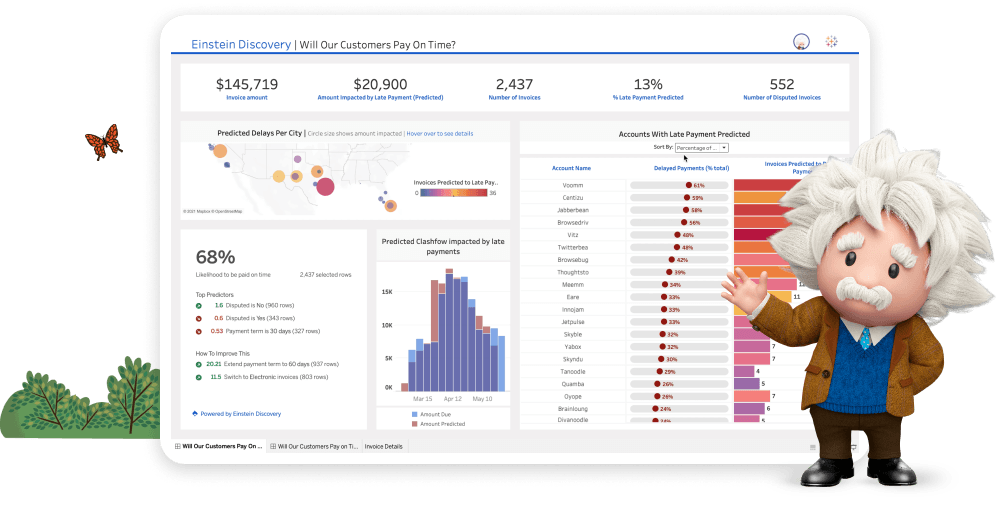Click the 2,437 selected rows text
The width and height of the screenshot is (996, 510).
pos(325,275)
